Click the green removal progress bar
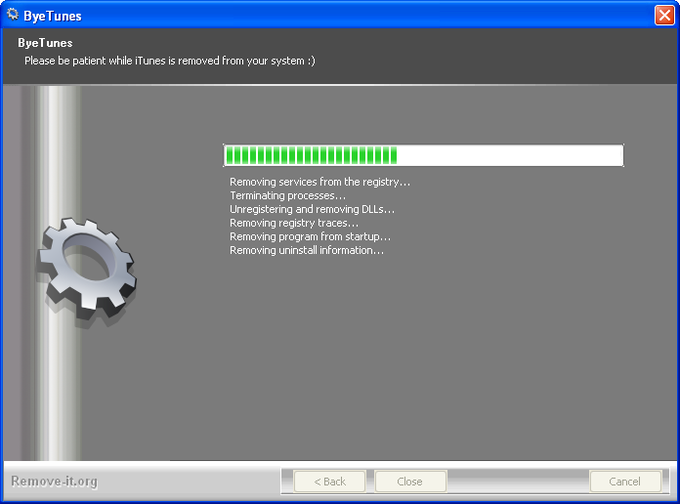Screen dimensions: 680x504 tap(423, 155)
